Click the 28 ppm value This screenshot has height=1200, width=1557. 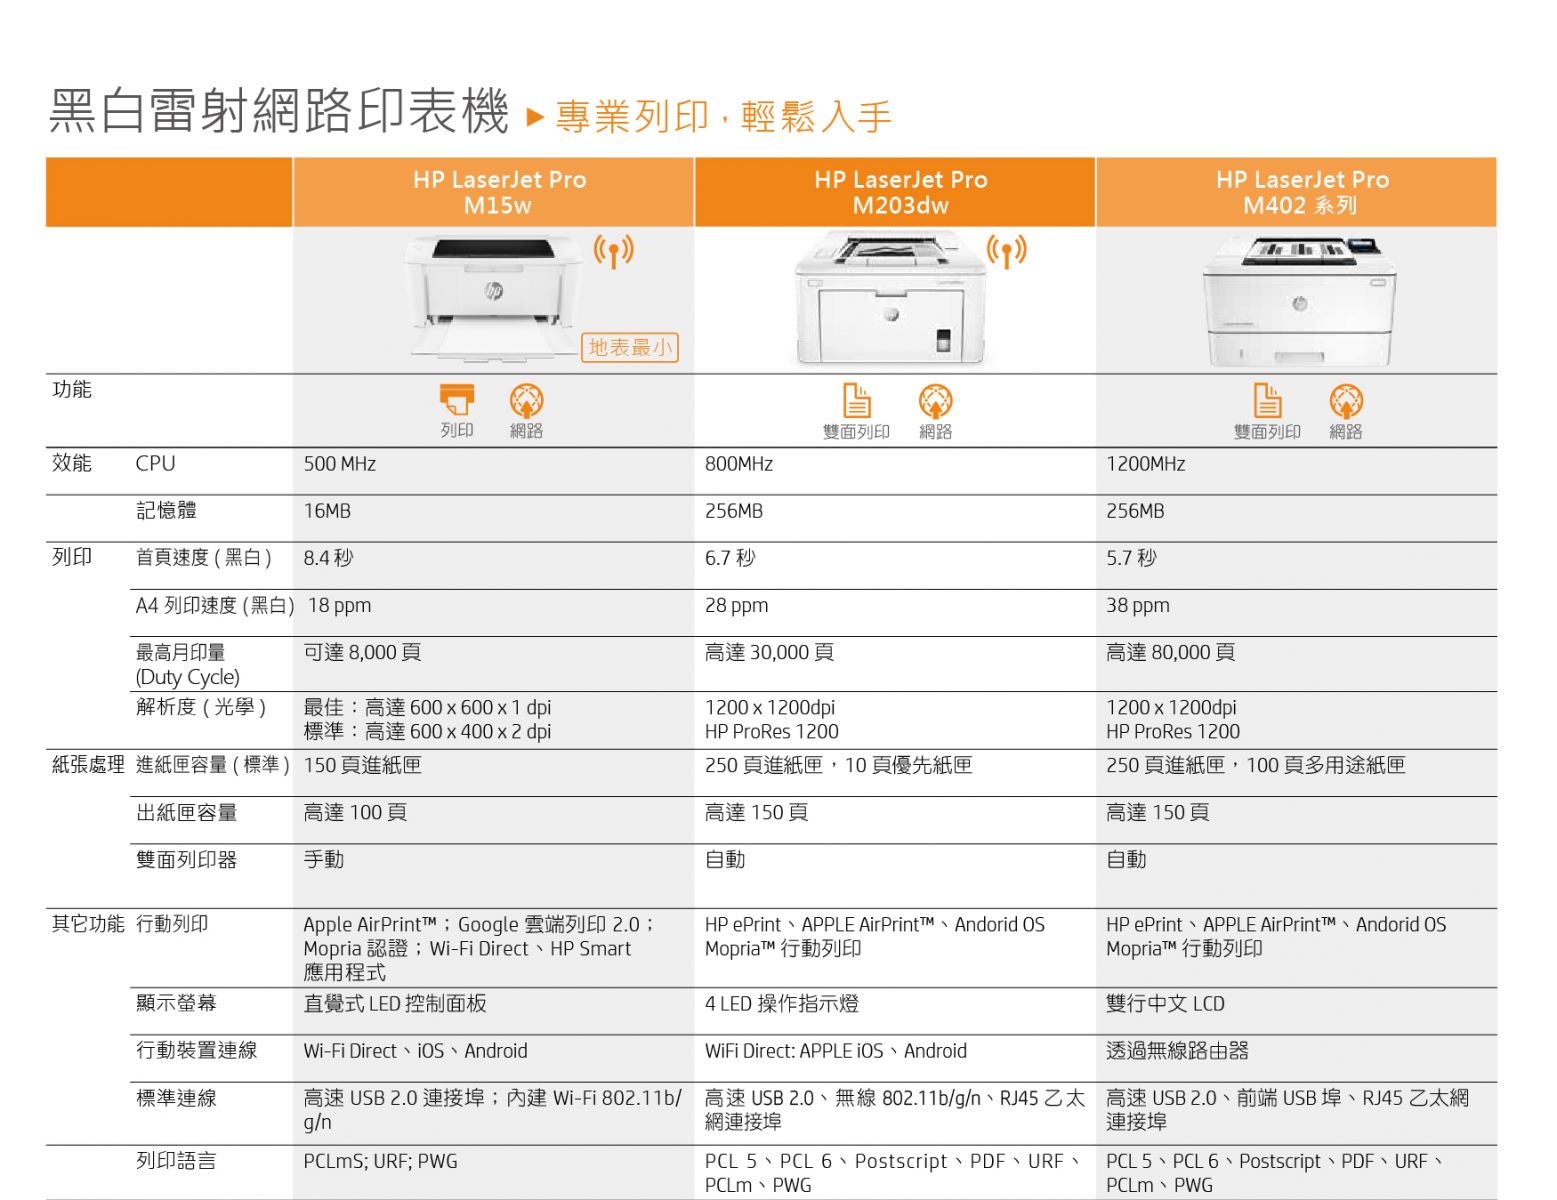[737, 605]
